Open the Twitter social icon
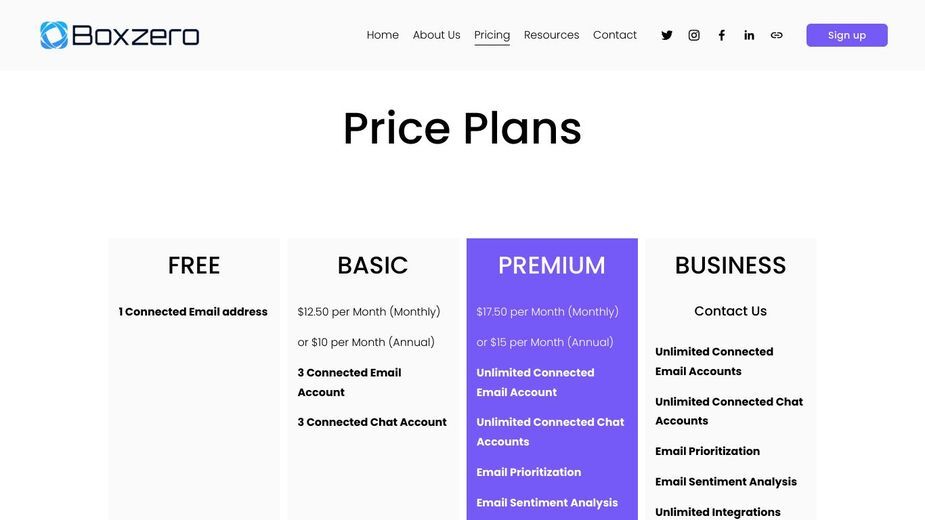Image resolution: width=925 pixels, height=520 pixels. [667, 35]
